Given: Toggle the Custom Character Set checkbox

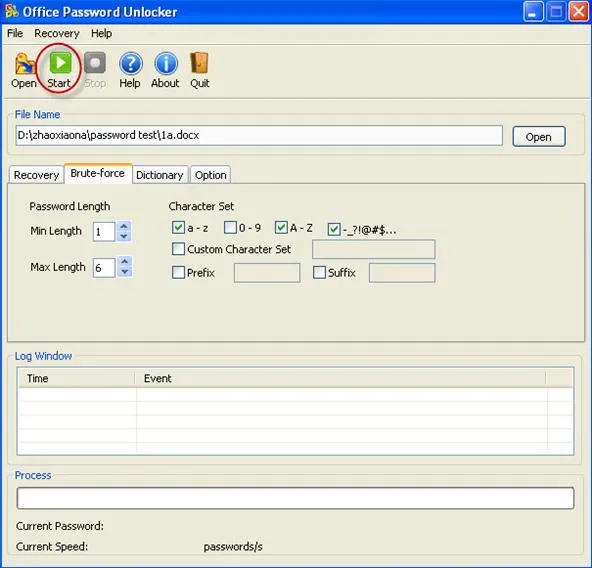Looking at the screenshot, I should (x=178, y=249).
